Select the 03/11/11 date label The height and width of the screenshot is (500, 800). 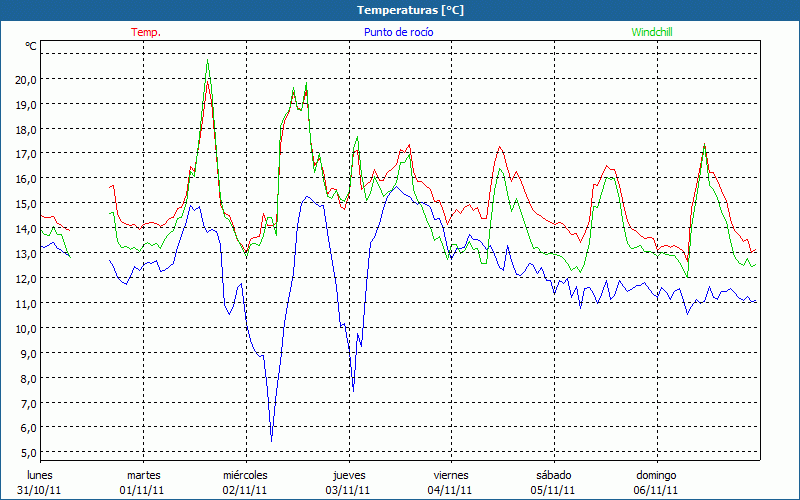[x=347, y=490]
